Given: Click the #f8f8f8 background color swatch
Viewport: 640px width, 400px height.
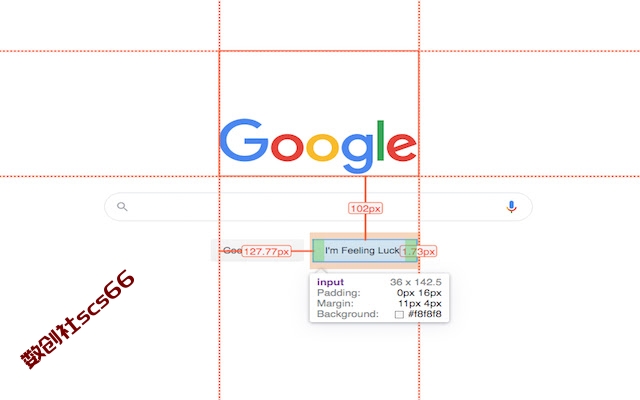Looking at the screenshot, I should click(x=399, y=314).
